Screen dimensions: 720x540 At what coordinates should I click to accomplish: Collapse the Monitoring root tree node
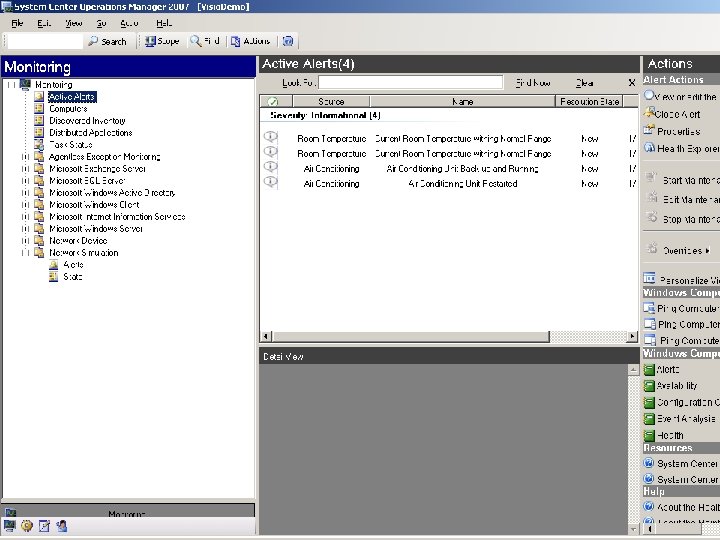coord(11,85)
